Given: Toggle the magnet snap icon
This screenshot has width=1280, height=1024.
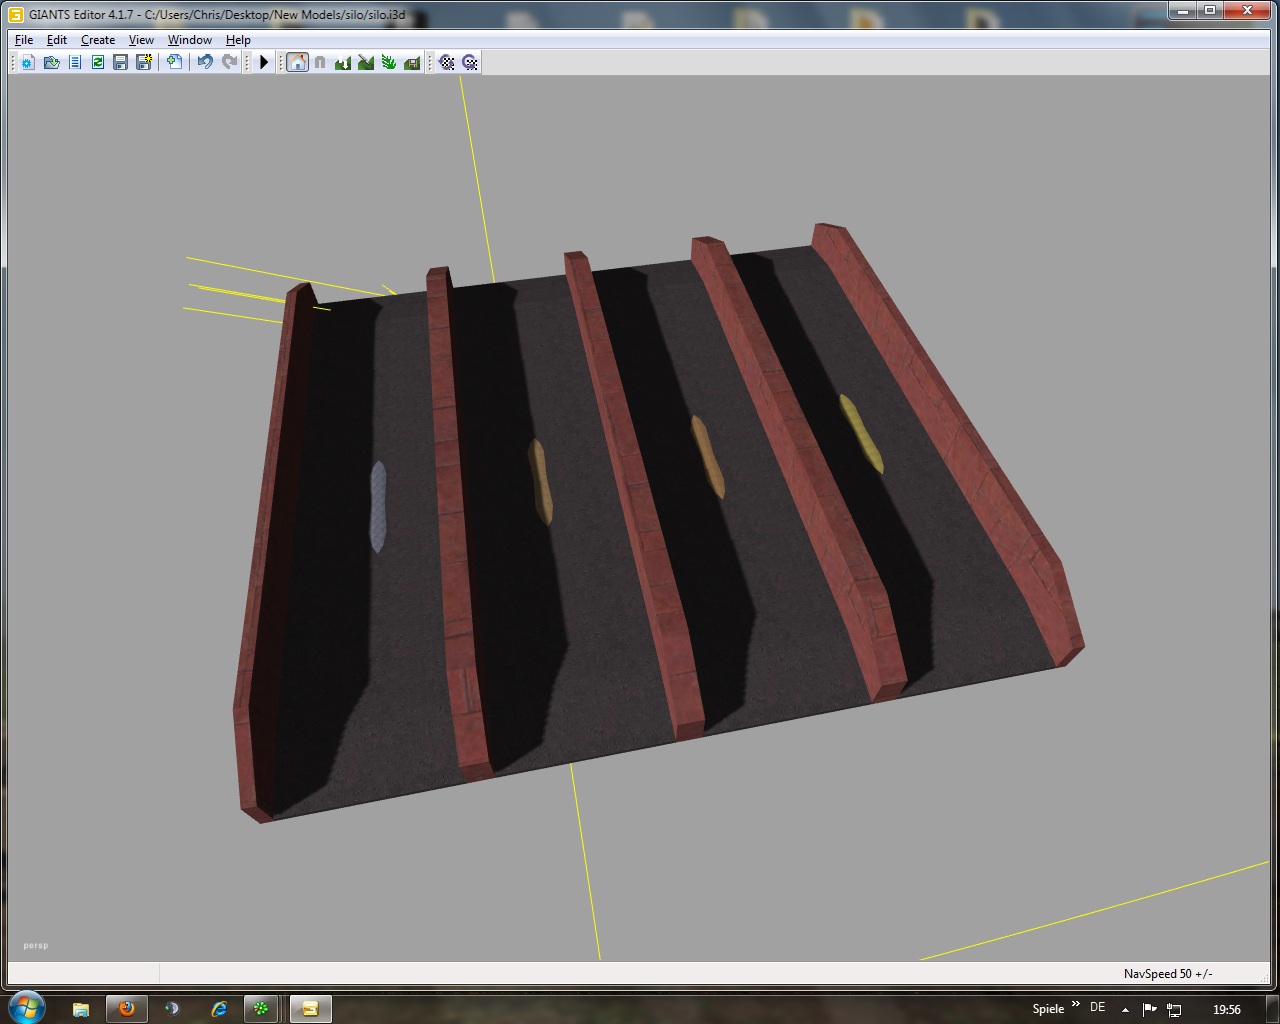Looking at the screenshot, I should click(x=320, y=62).
